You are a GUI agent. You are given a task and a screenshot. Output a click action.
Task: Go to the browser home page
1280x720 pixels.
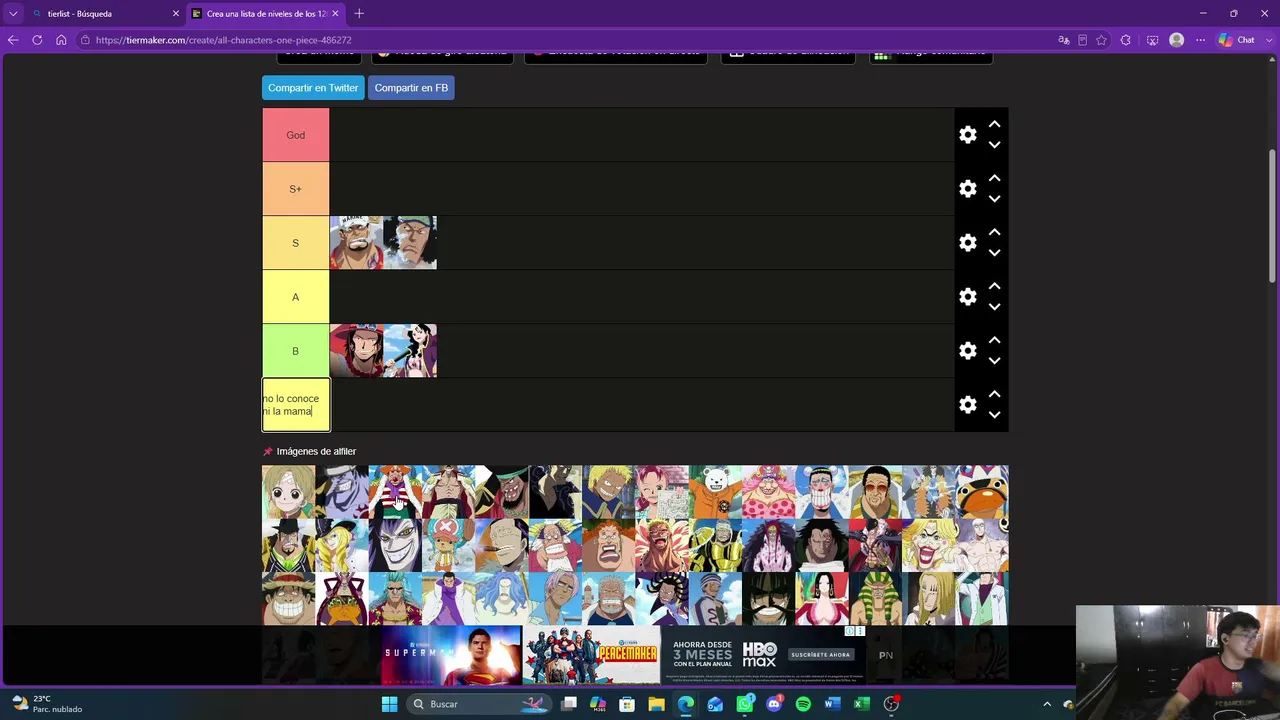(61, 40)
